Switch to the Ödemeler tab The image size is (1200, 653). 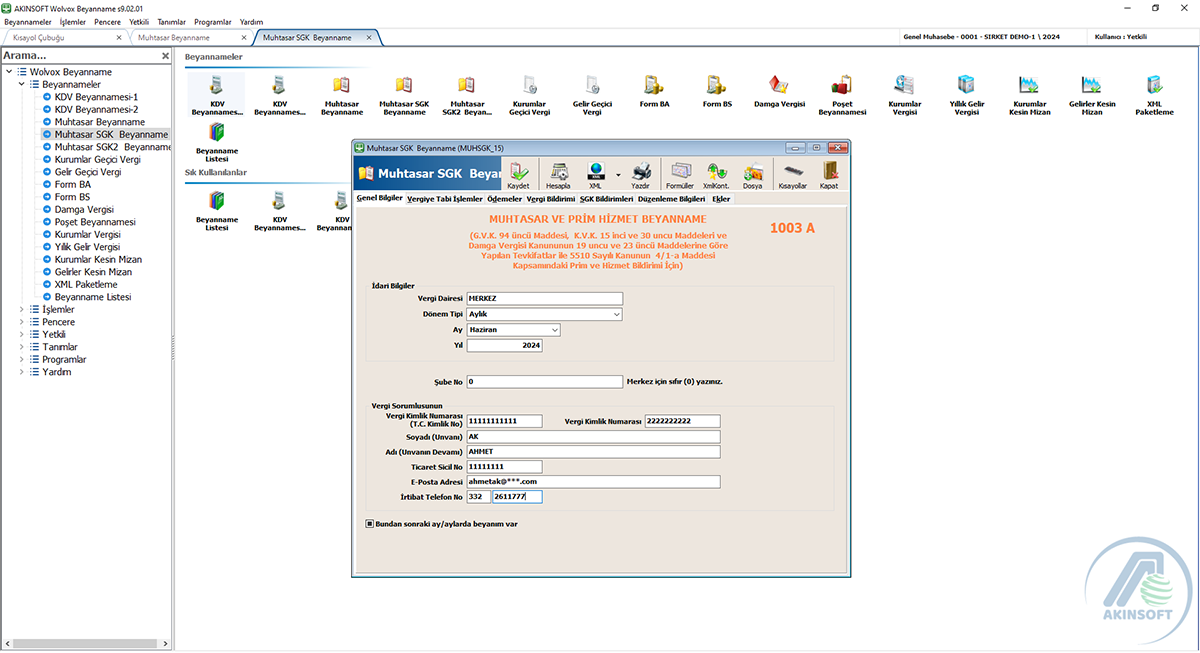(x=504, y=199)
